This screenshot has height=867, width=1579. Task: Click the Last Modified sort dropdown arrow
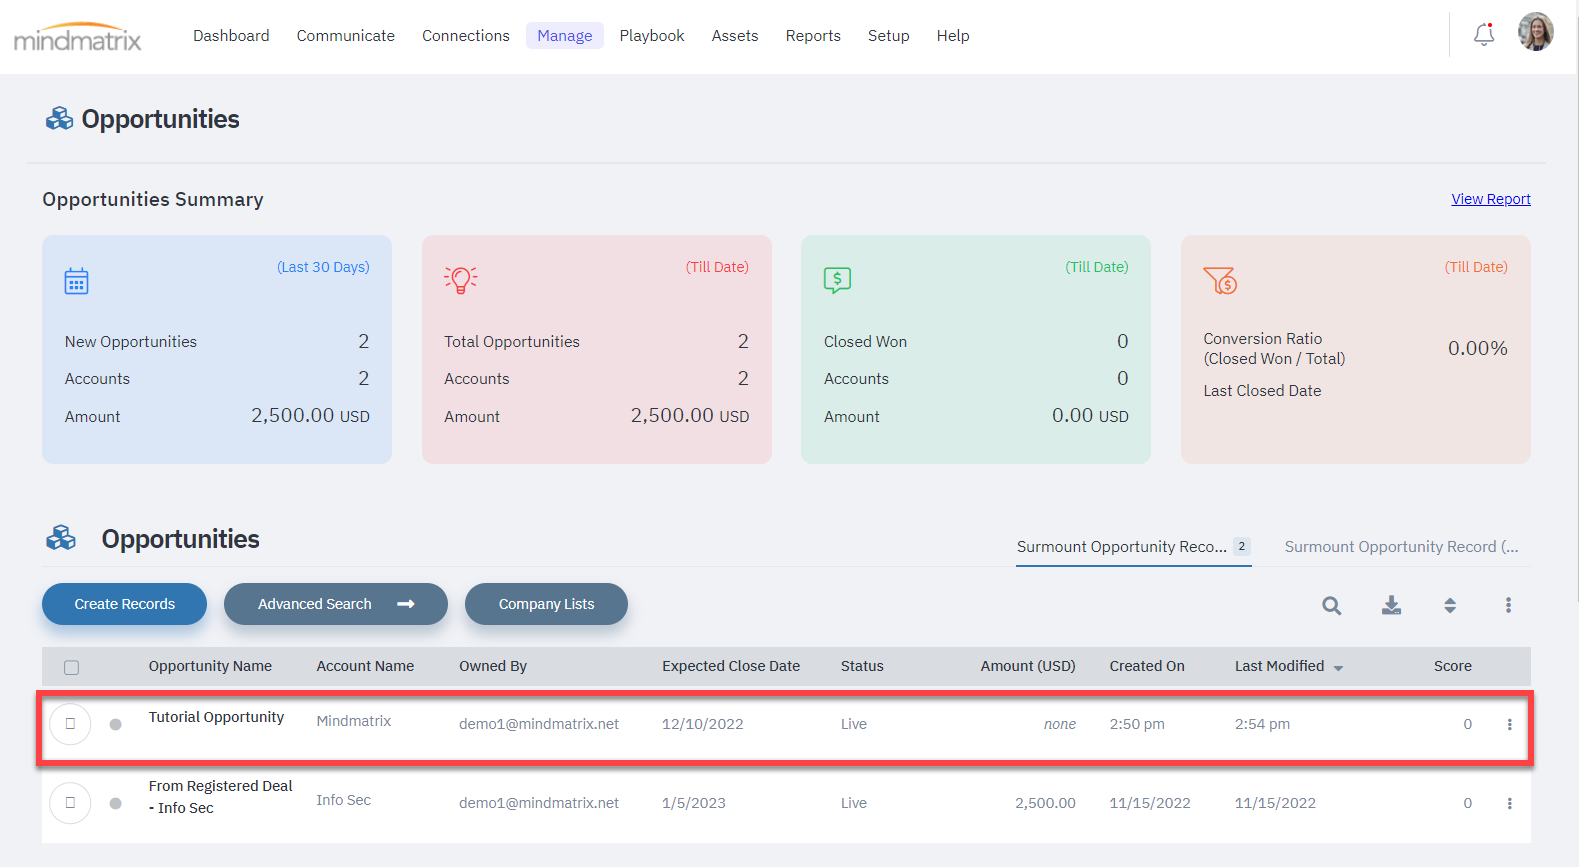coord(1338,668)
